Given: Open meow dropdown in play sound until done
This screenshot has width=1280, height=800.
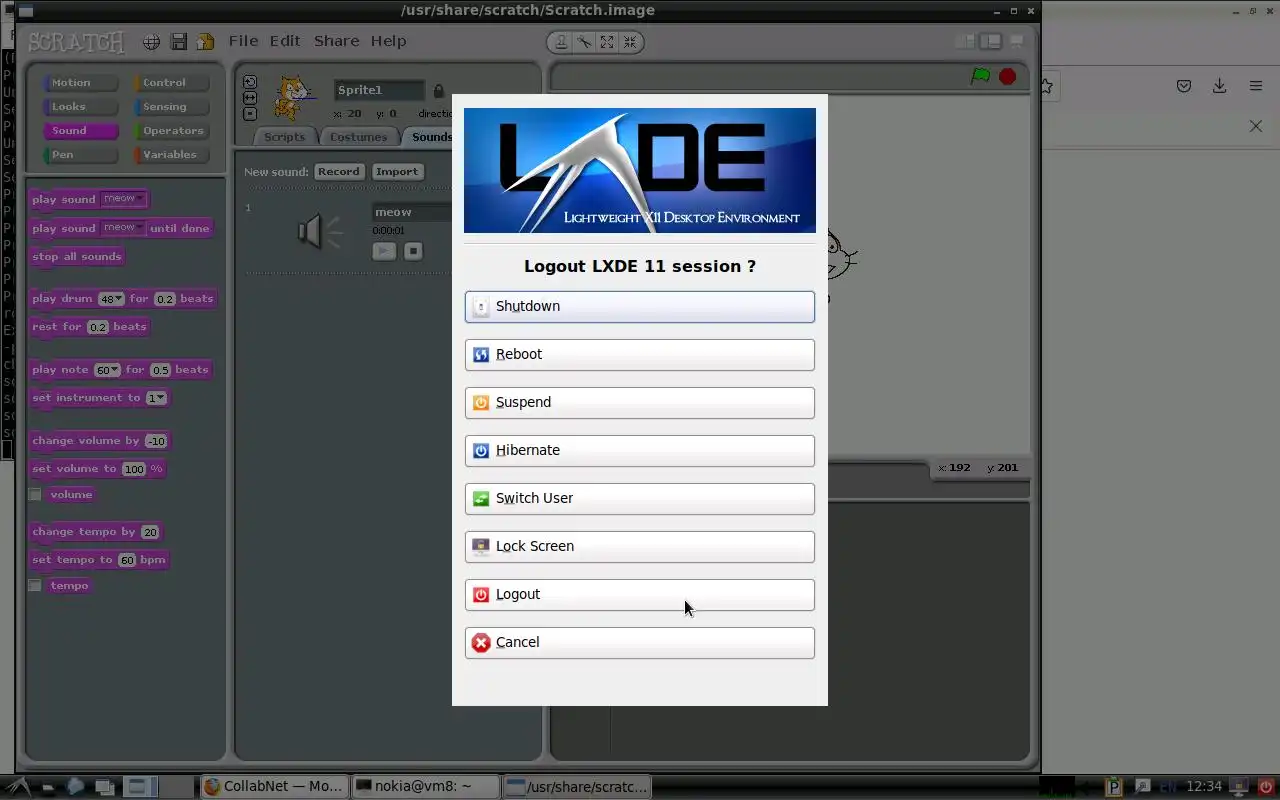Looking at the screenshot, I should pos(124,228).
